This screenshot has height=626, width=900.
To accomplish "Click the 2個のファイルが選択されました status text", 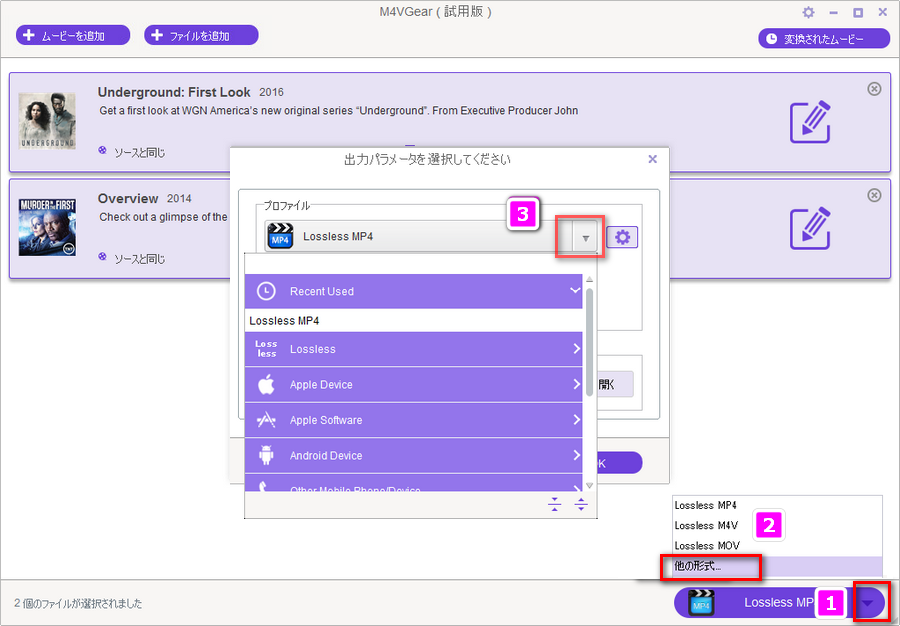I will point(78,604).
